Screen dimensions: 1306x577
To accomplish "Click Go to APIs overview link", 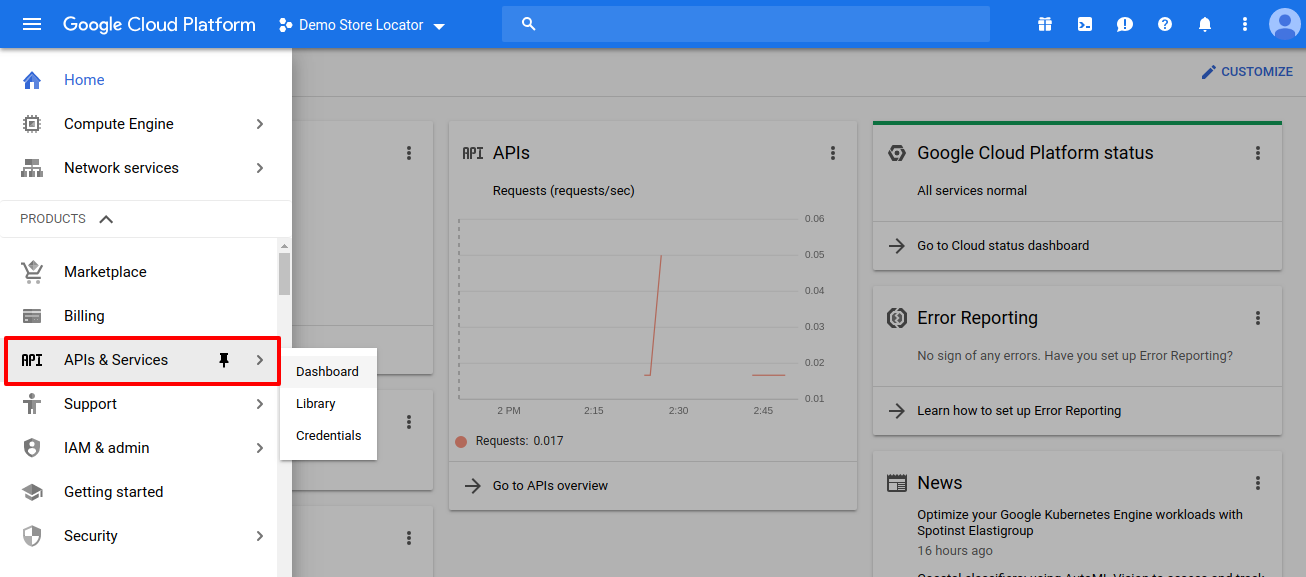I will (550, 486).
